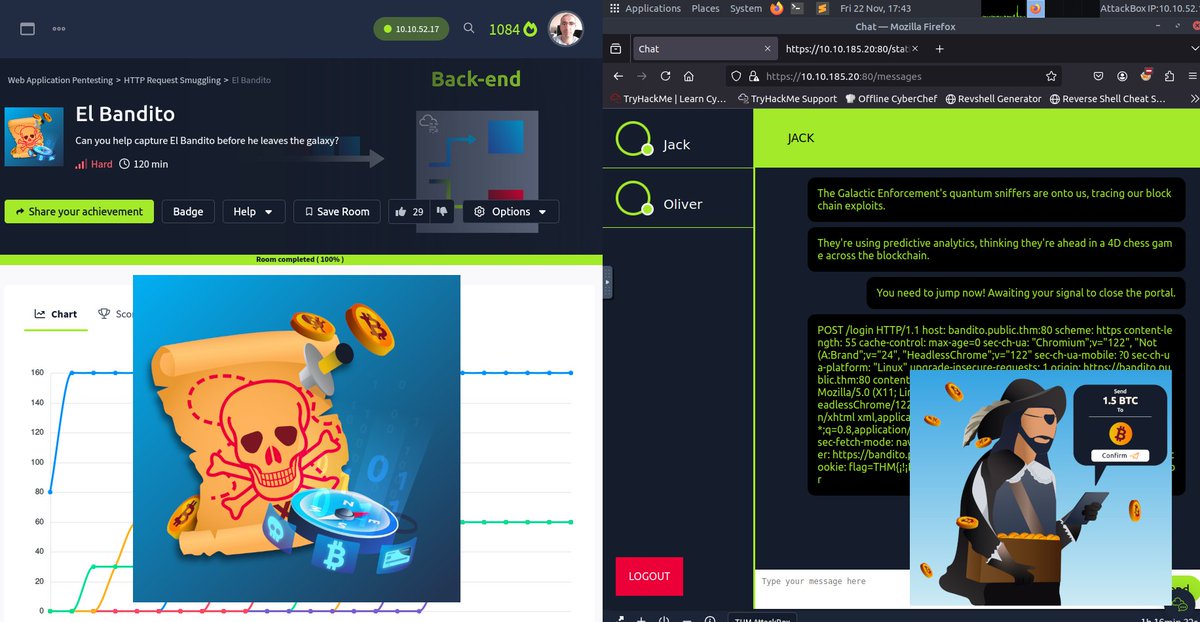Open the System menu
Viewport: 1200px width, 622px height.
(745, 8)
